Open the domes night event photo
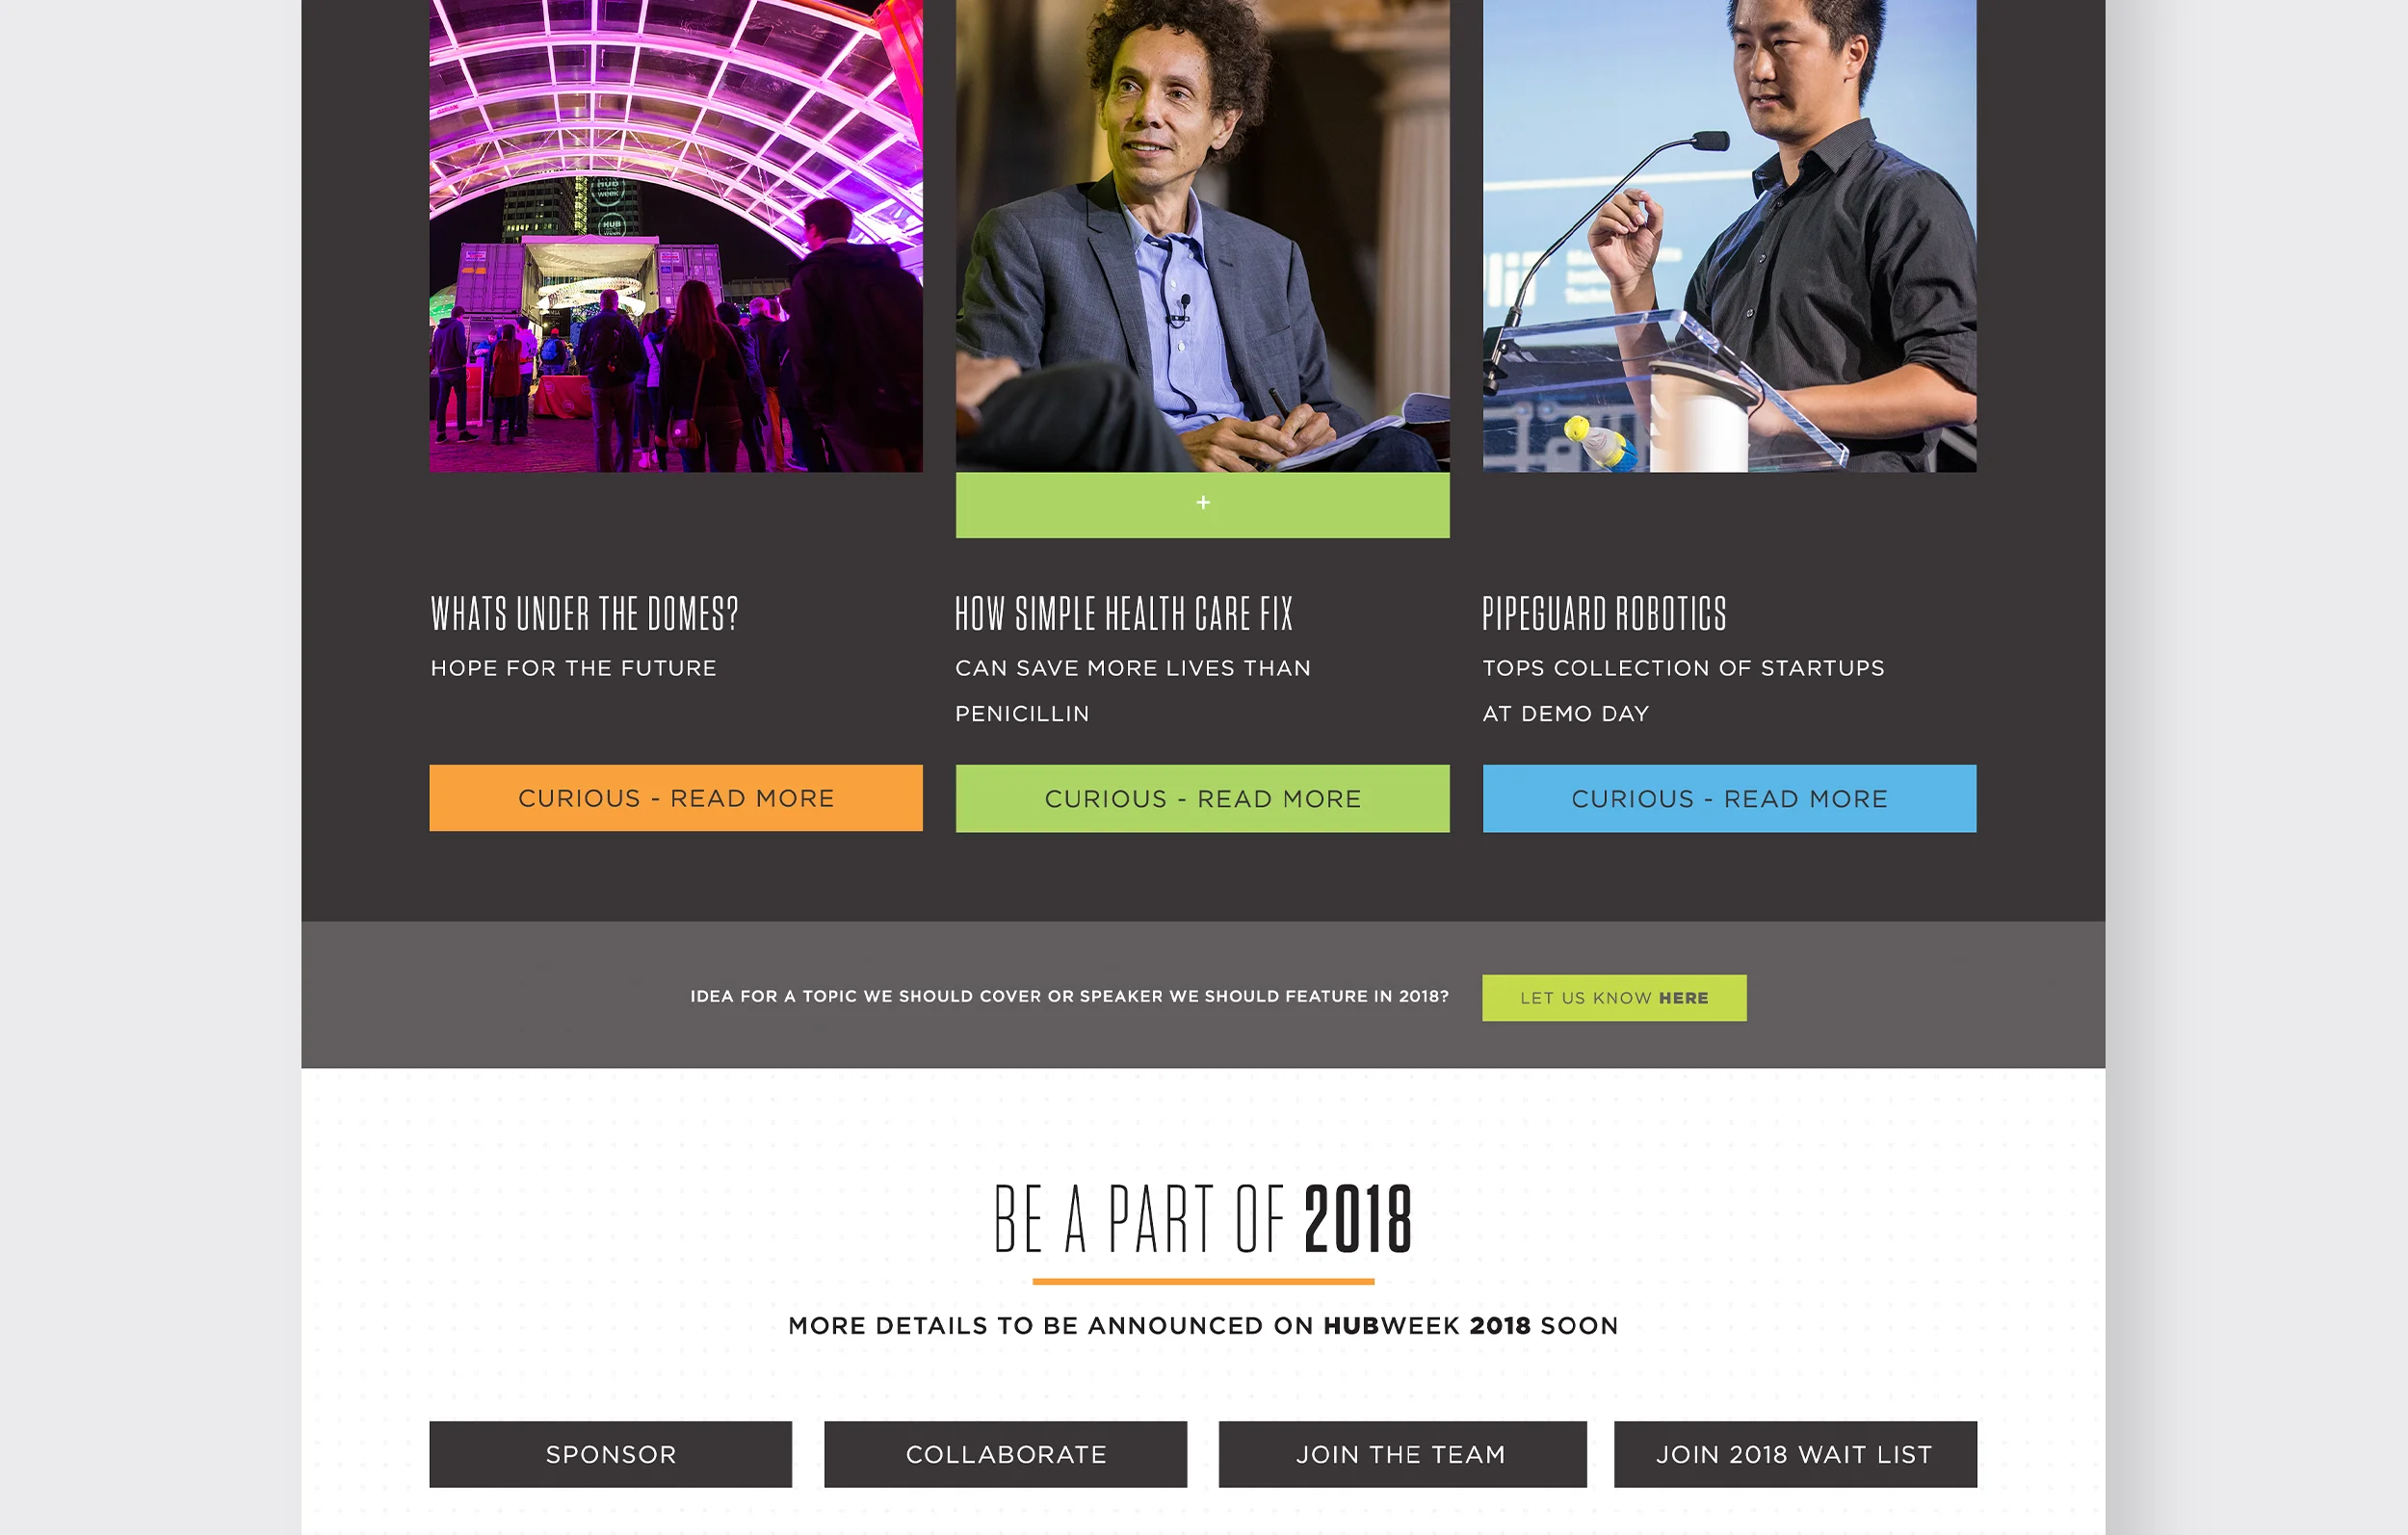This screenshot has width=2408, height=1535. point(676,235)
